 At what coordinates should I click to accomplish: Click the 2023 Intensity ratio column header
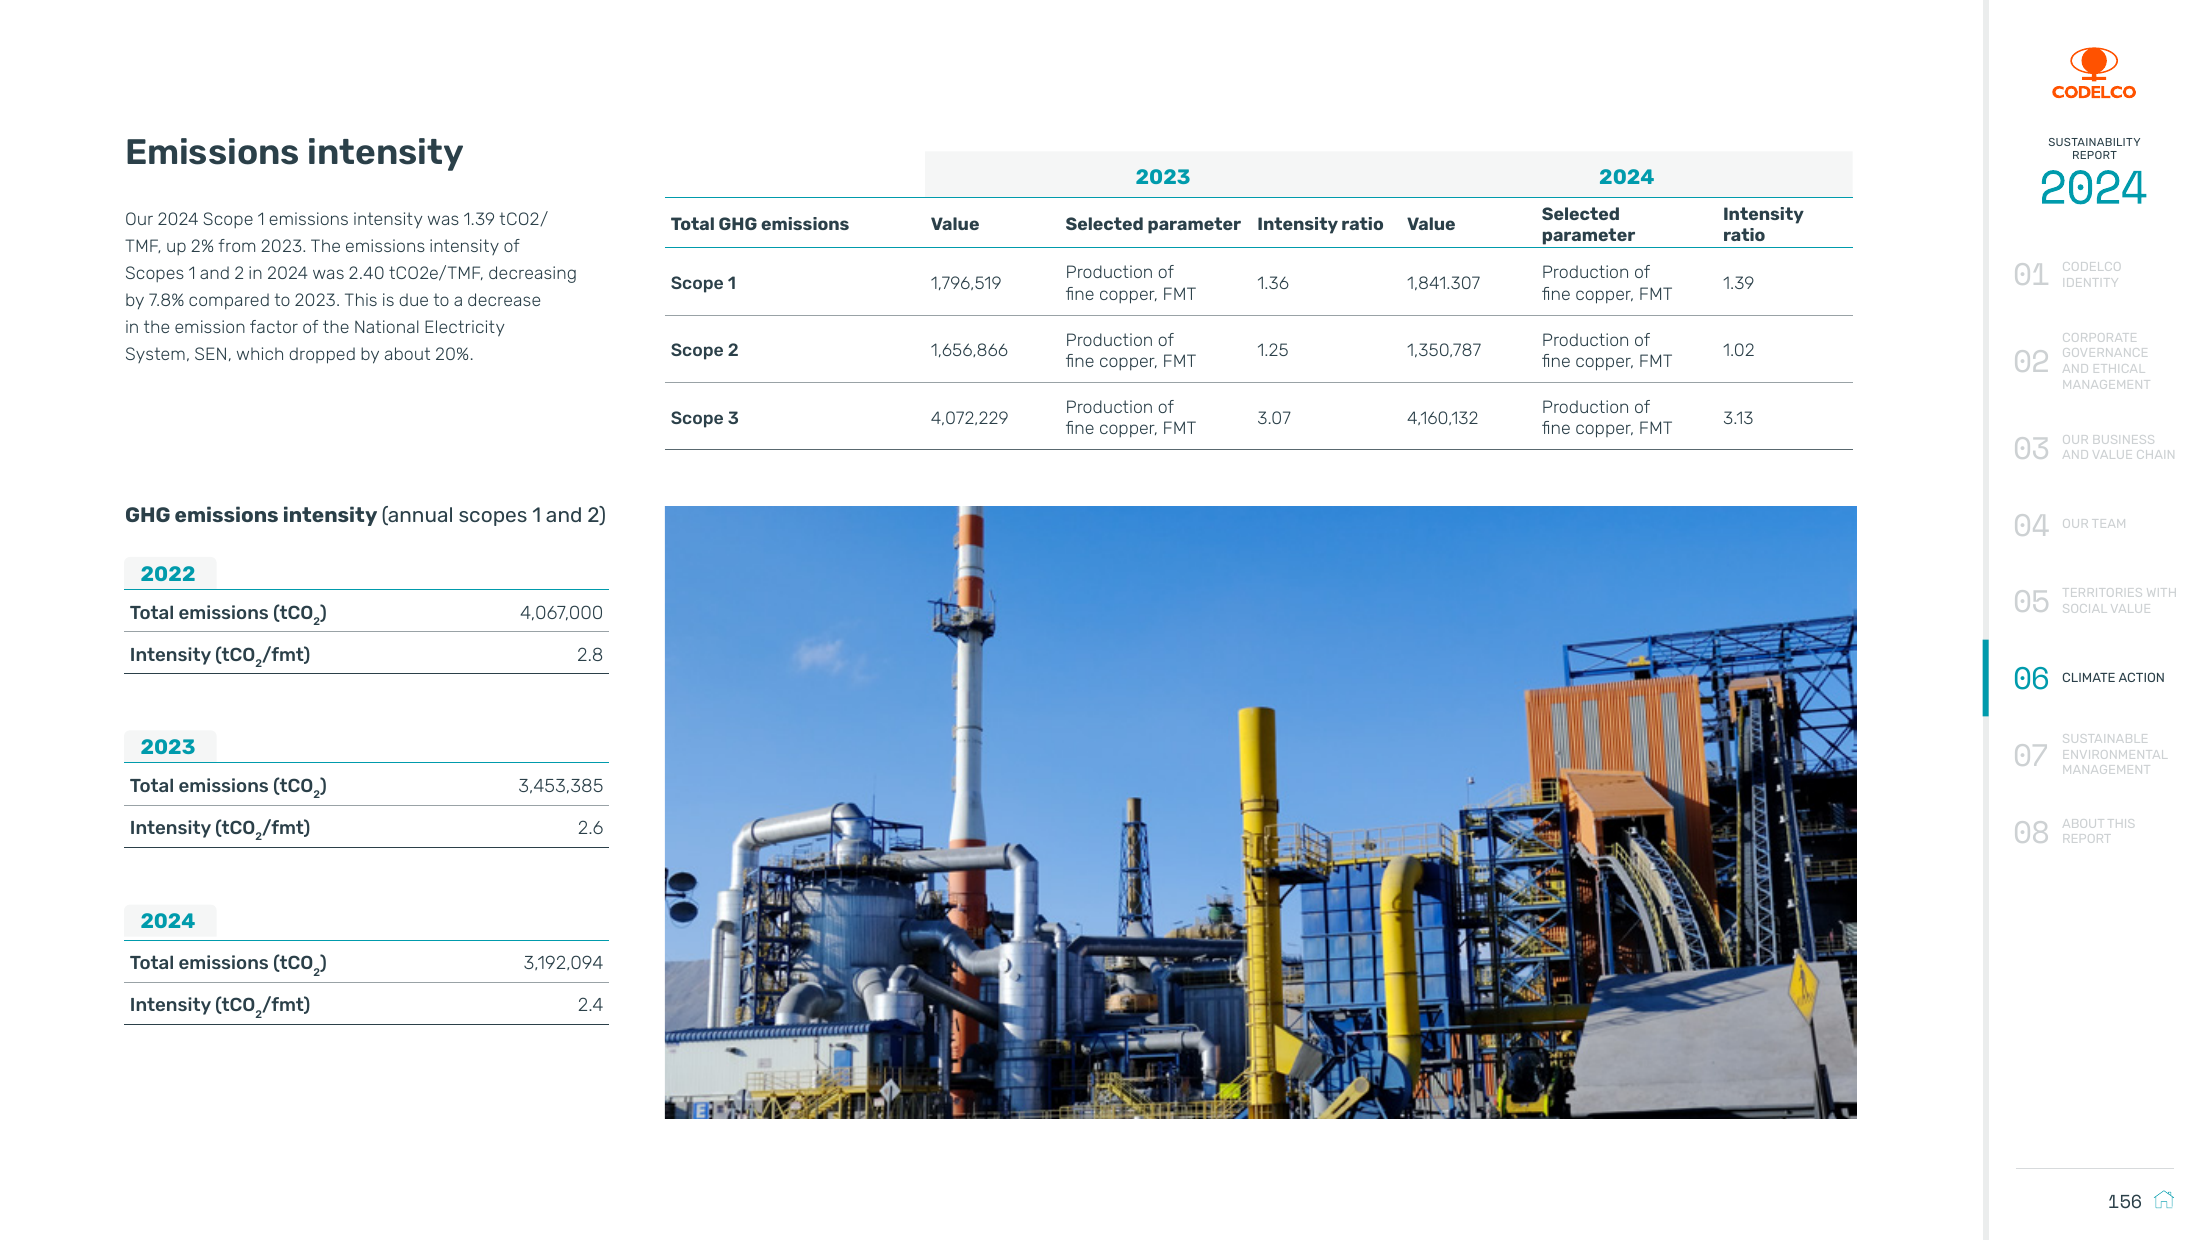1320,224
